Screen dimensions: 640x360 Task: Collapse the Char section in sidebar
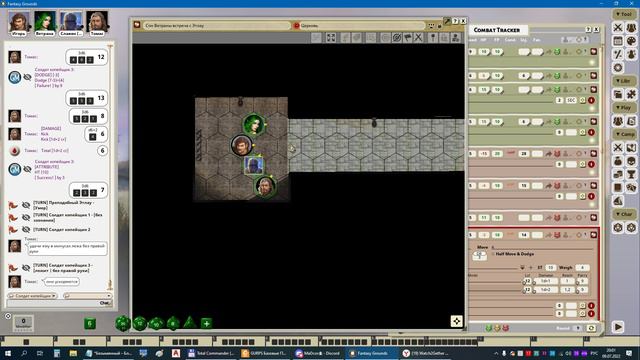point(624,214)
